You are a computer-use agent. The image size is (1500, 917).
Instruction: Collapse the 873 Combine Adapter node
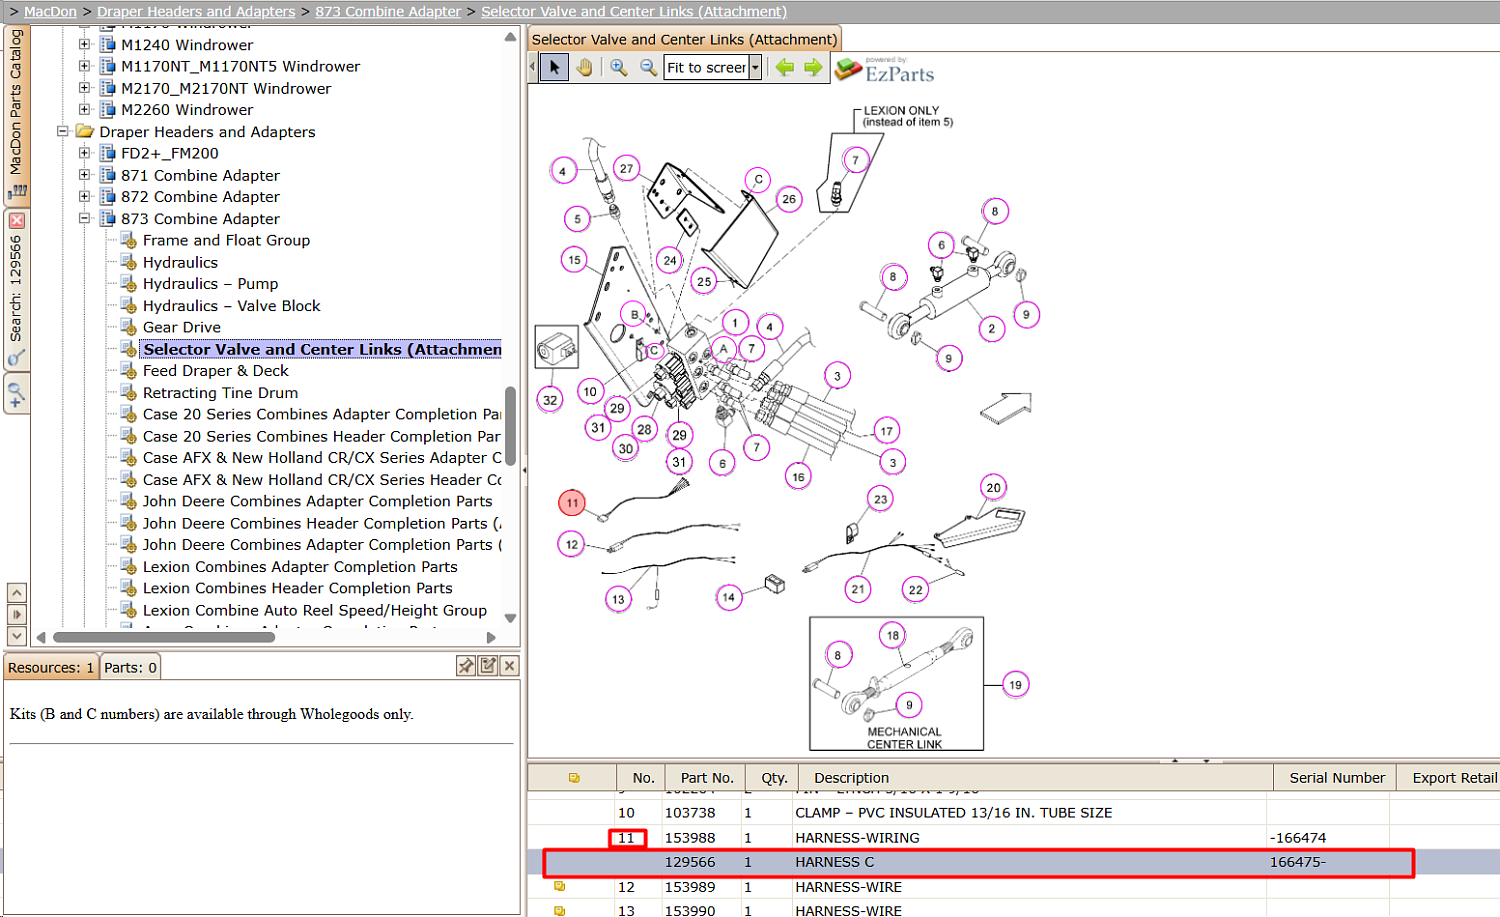85,219
